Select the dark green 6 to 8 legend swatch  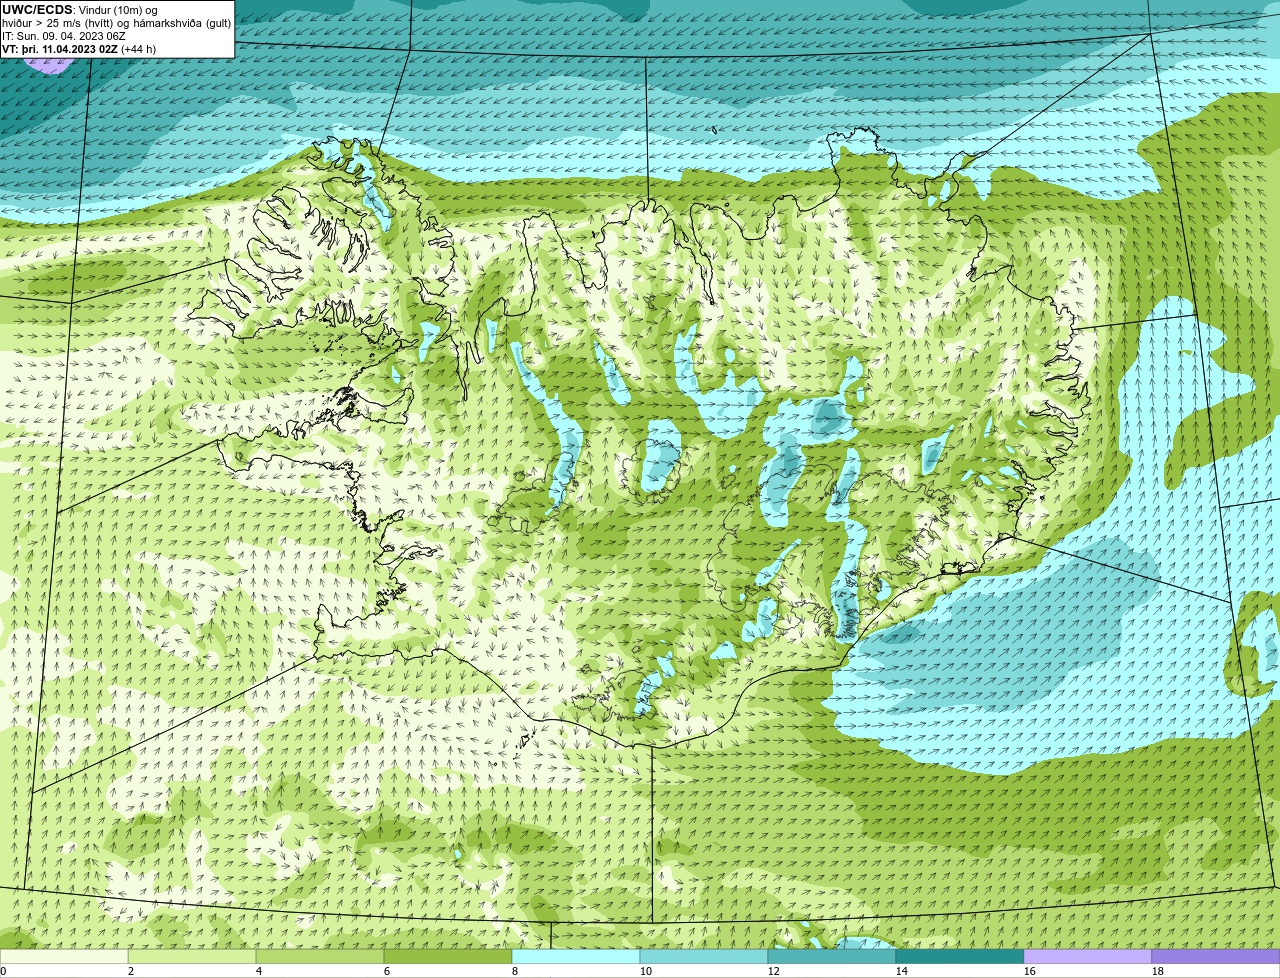pyautogui.click(x=448, y=956)
